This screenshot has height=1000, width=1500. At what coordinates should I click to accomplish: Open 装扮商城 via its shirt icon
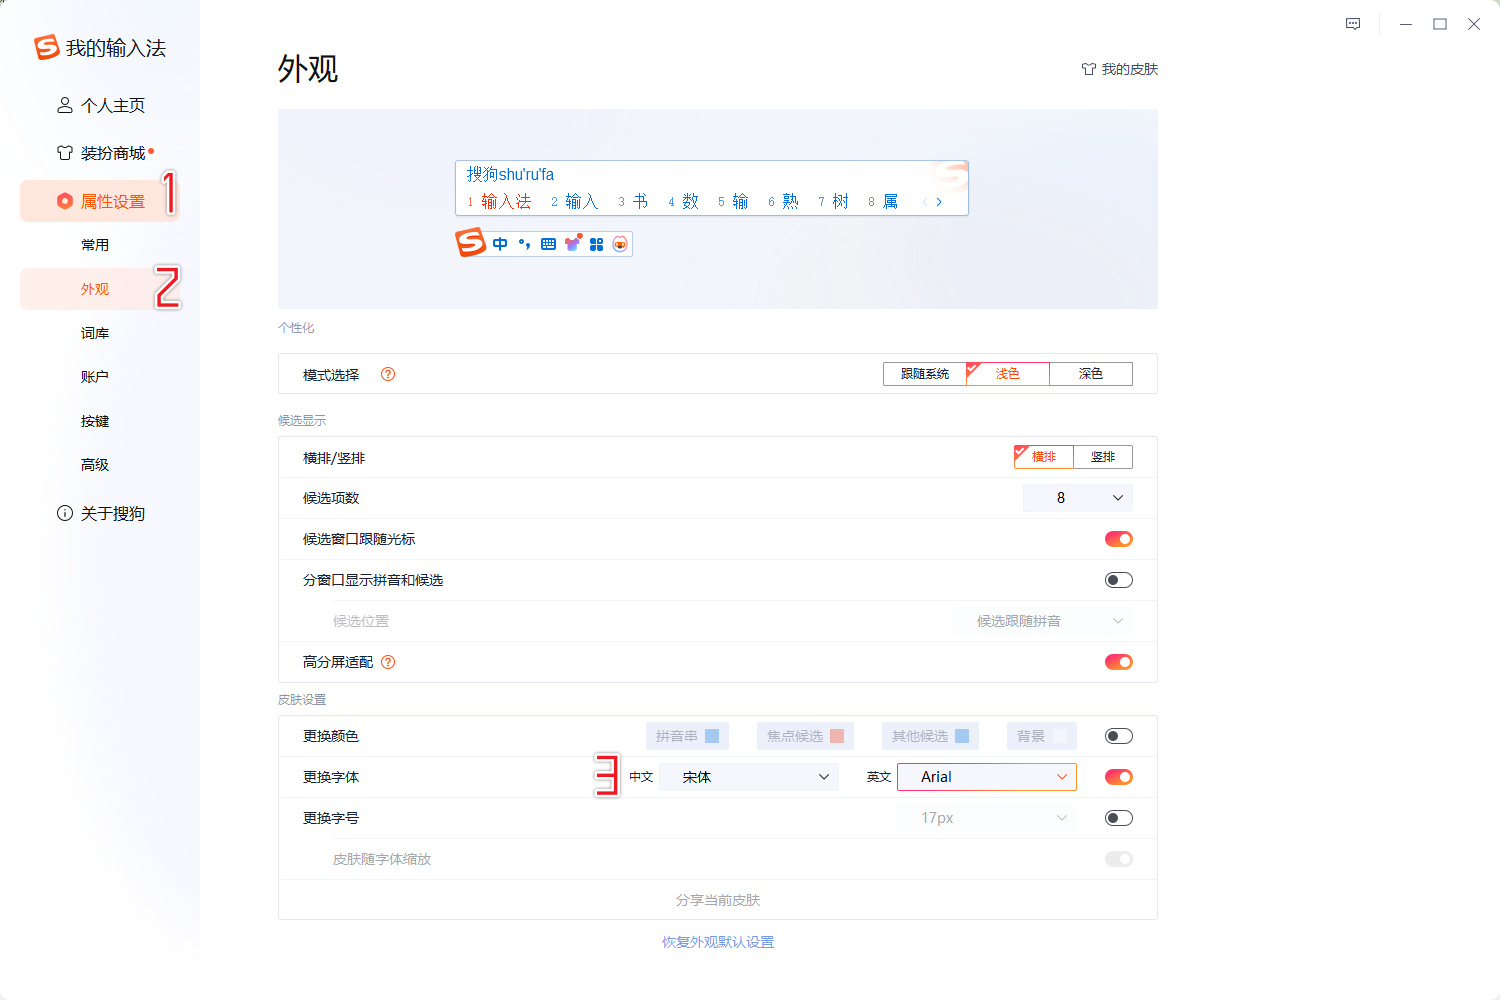[x=65, y=153]
